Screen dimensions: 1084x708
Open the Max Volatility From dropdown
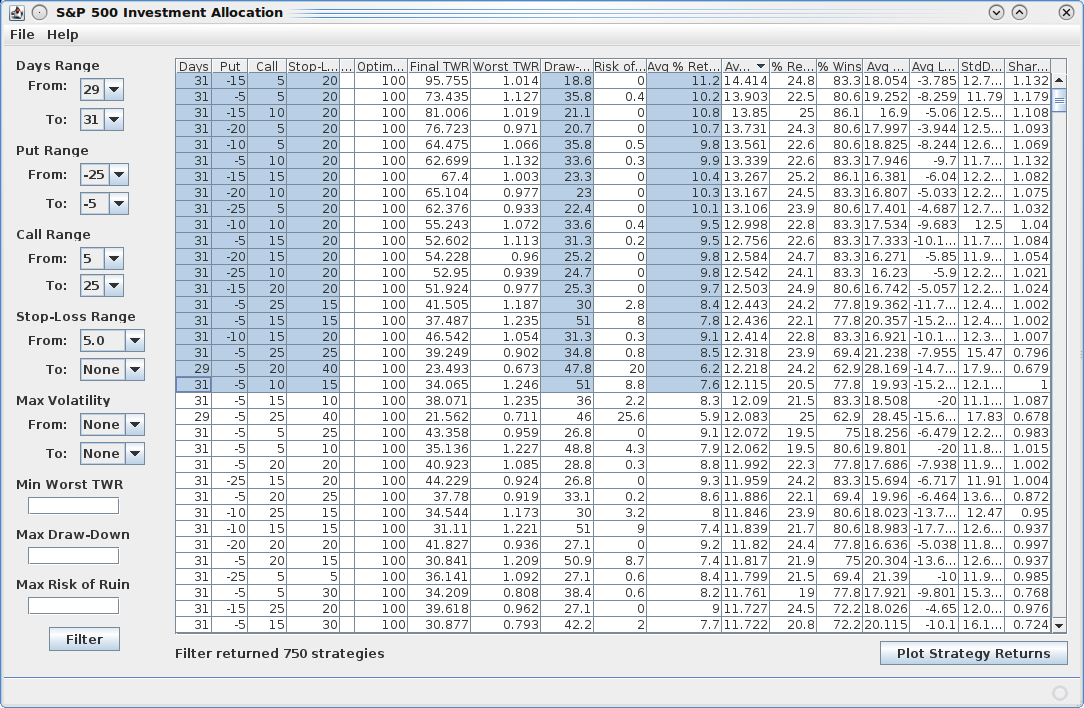tap(135, 425)
